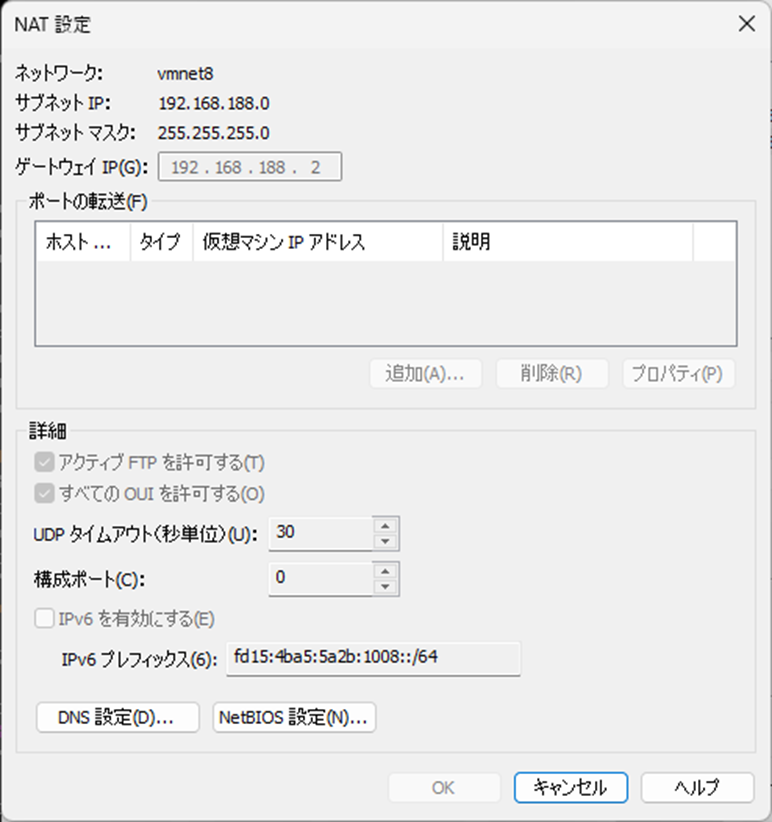Click the 説明 column header
The height and width of the screenshot is (822, 772).
click(568, 242)
